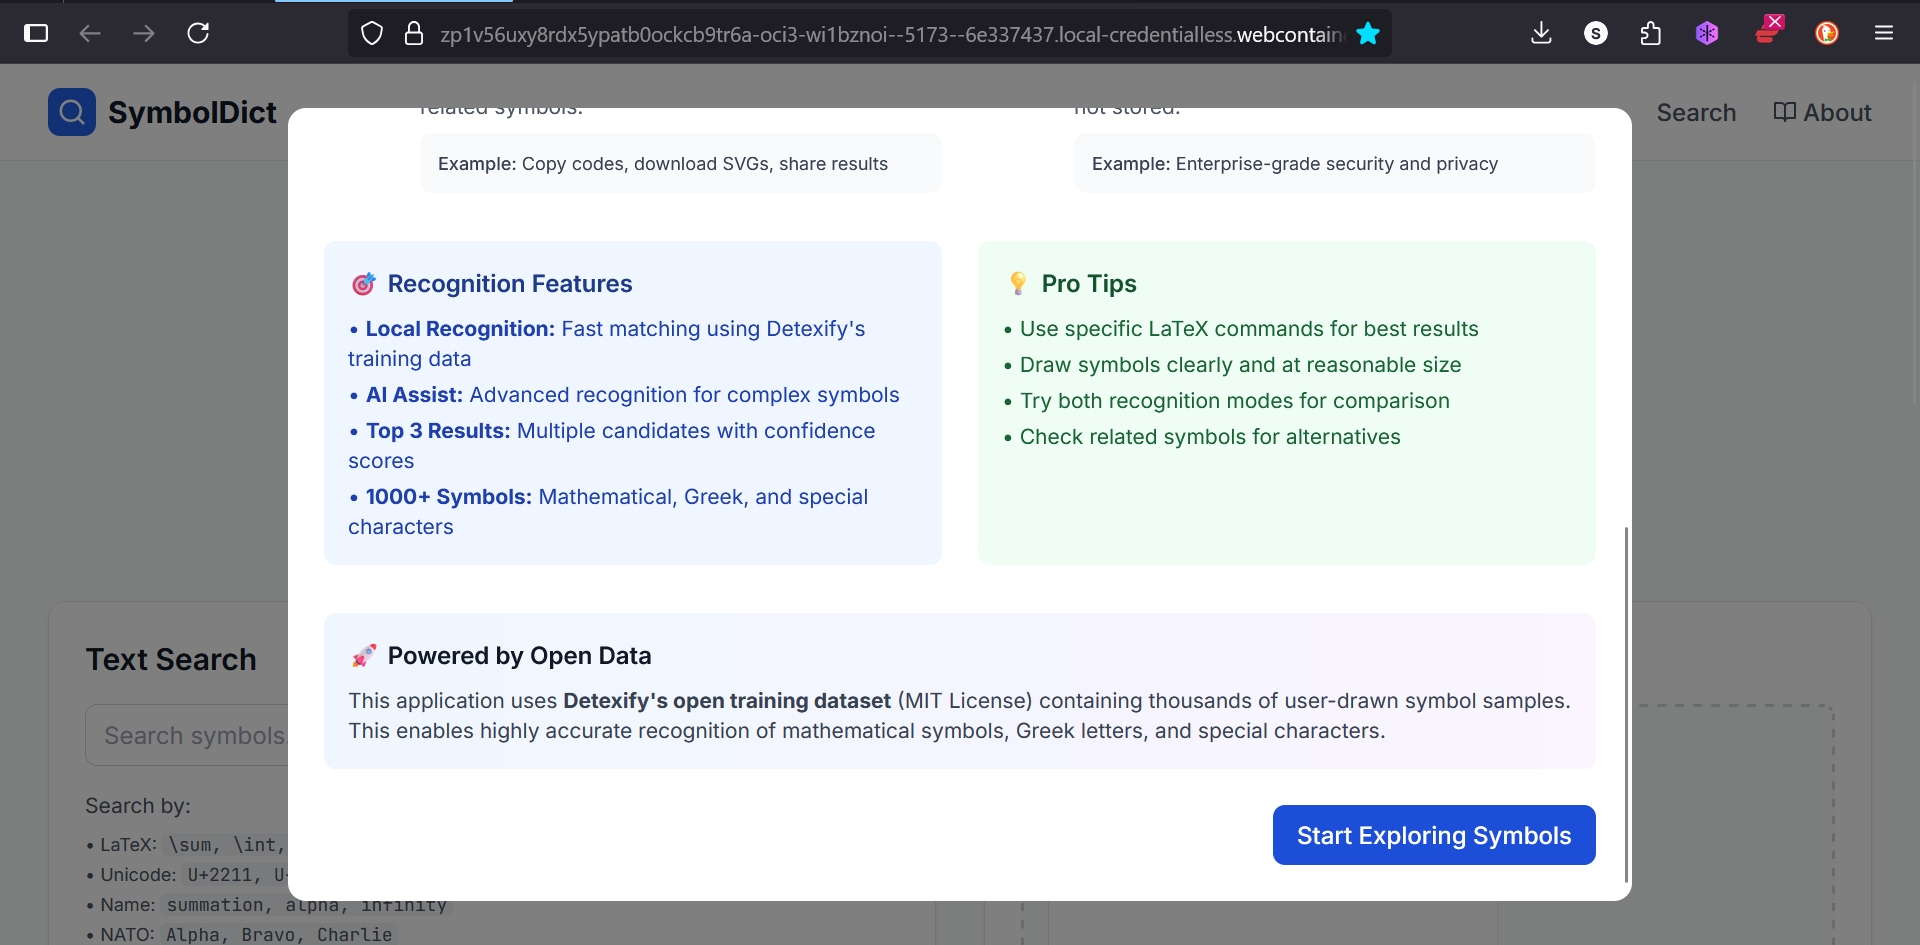Click the 'Powered by Open Data' heading
The height and width of the screenshot is (945, 1920).
[519, 656]
